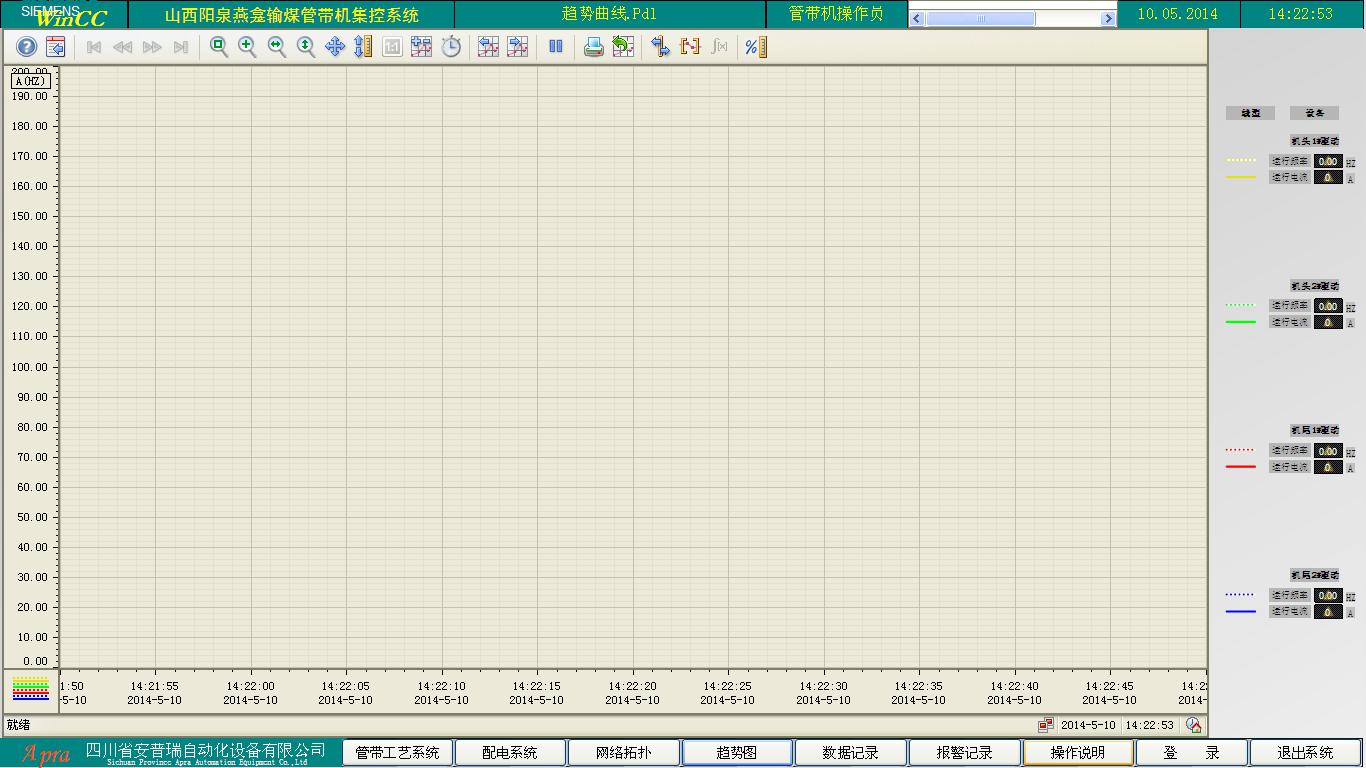1366x768 pixels.
Task: Open the trend control help icon
Action: coord(26,47)
